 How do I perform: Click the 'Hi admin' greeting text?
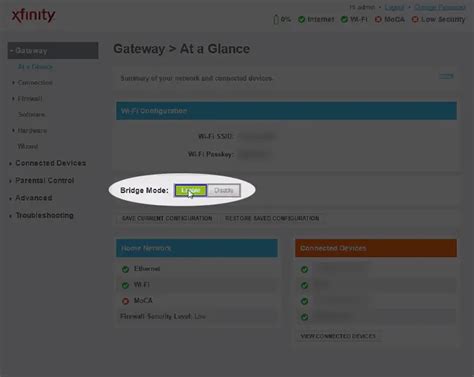coord(362,7)
